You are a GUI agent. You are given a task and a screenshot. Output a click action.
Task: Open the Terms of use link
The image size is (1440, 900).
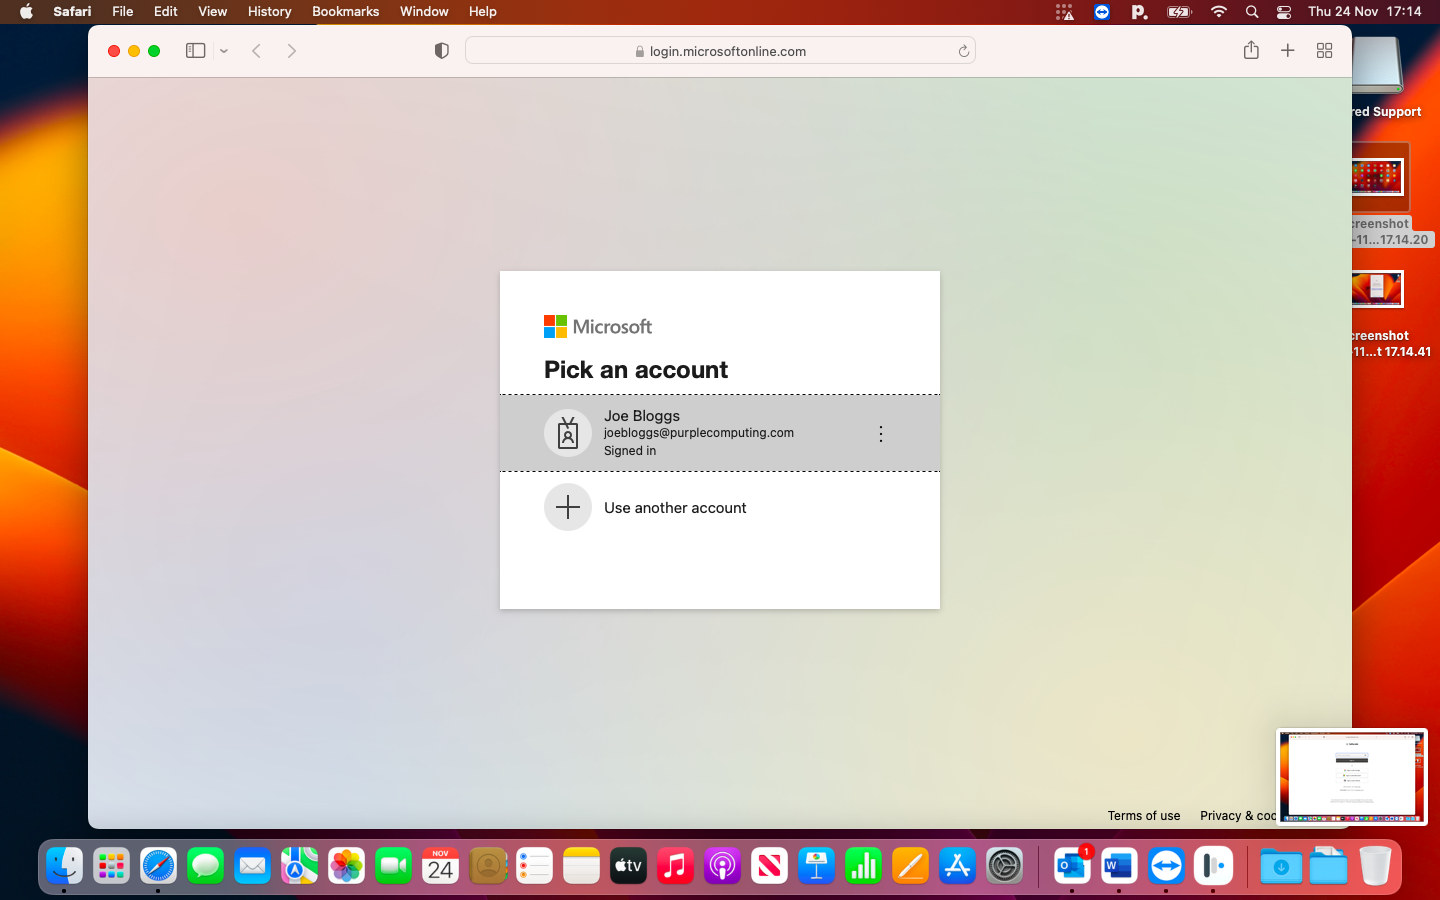click(x=1143, y=816)
